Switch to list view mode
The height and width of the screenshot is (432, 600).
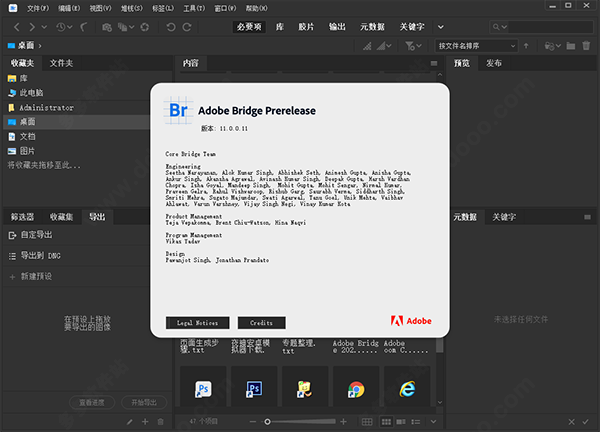(x=416, y=422)
